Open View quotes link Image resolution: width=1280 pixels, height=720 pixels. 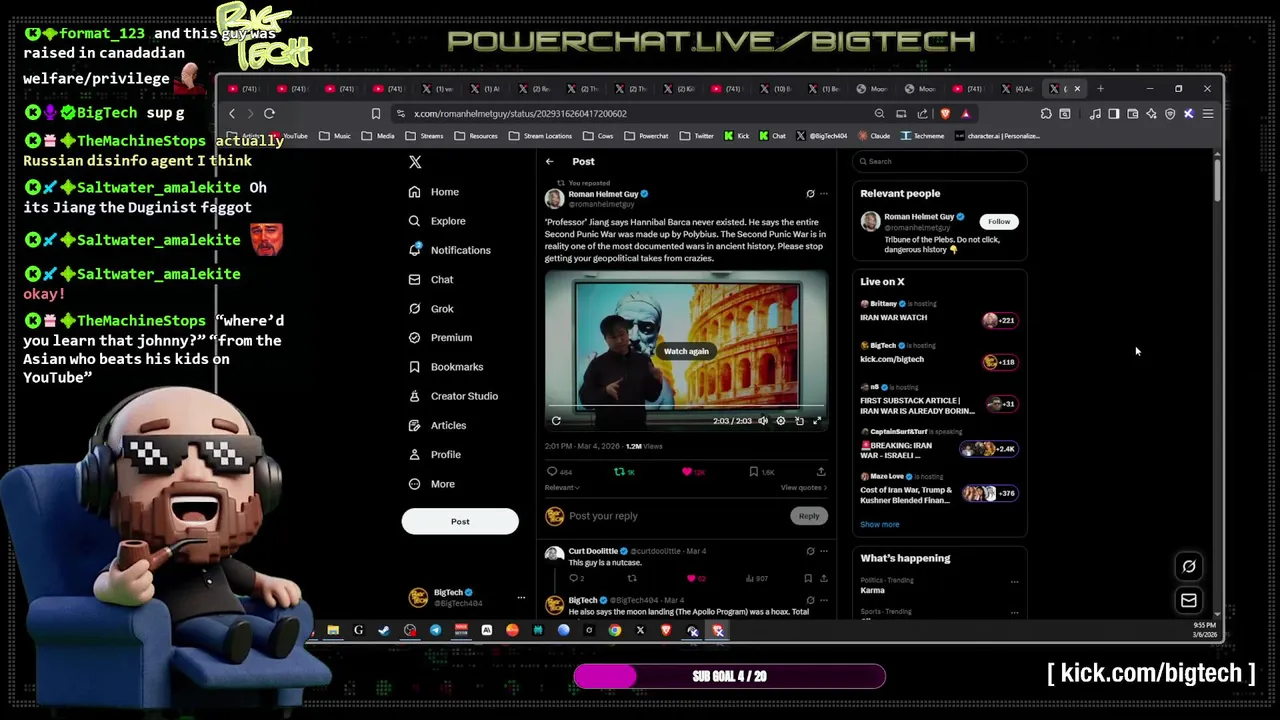tap(804, 488)
